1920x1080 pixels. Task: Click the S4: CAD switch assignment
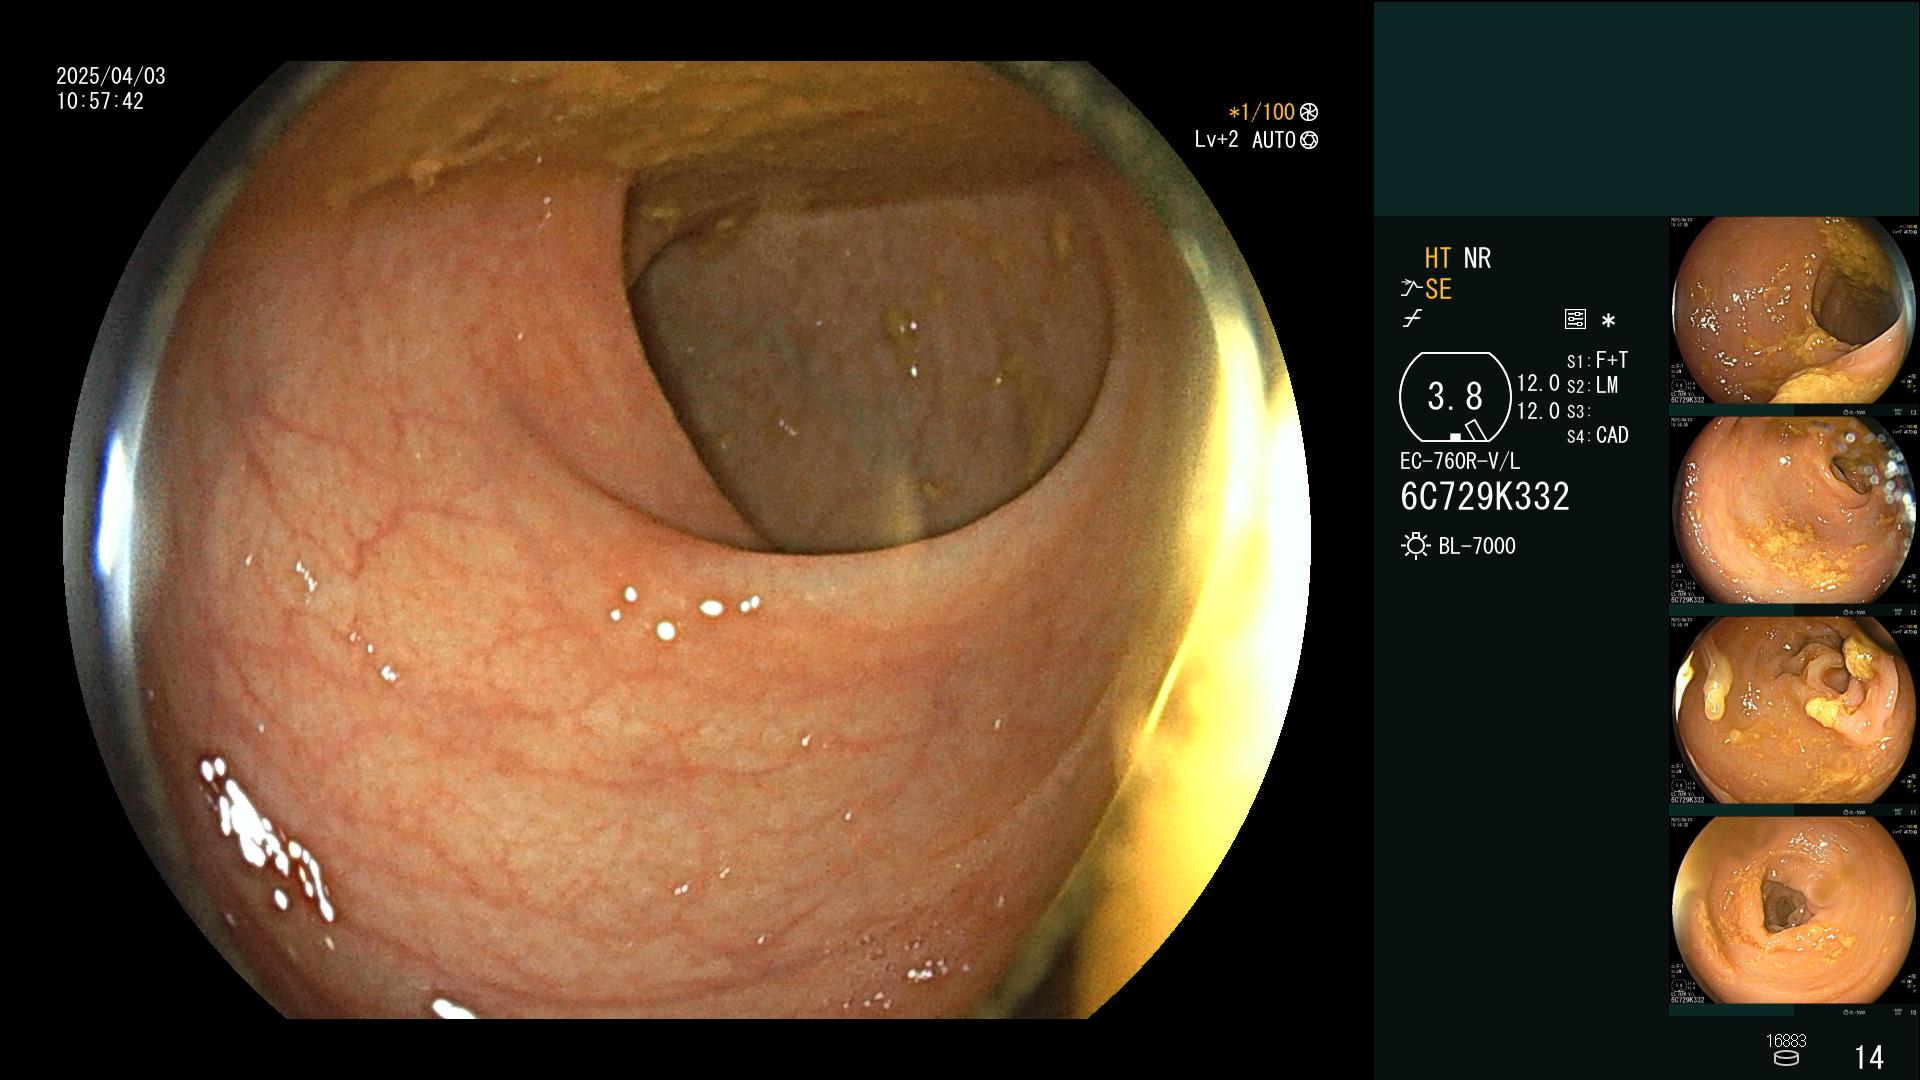tap(1597, 435)
